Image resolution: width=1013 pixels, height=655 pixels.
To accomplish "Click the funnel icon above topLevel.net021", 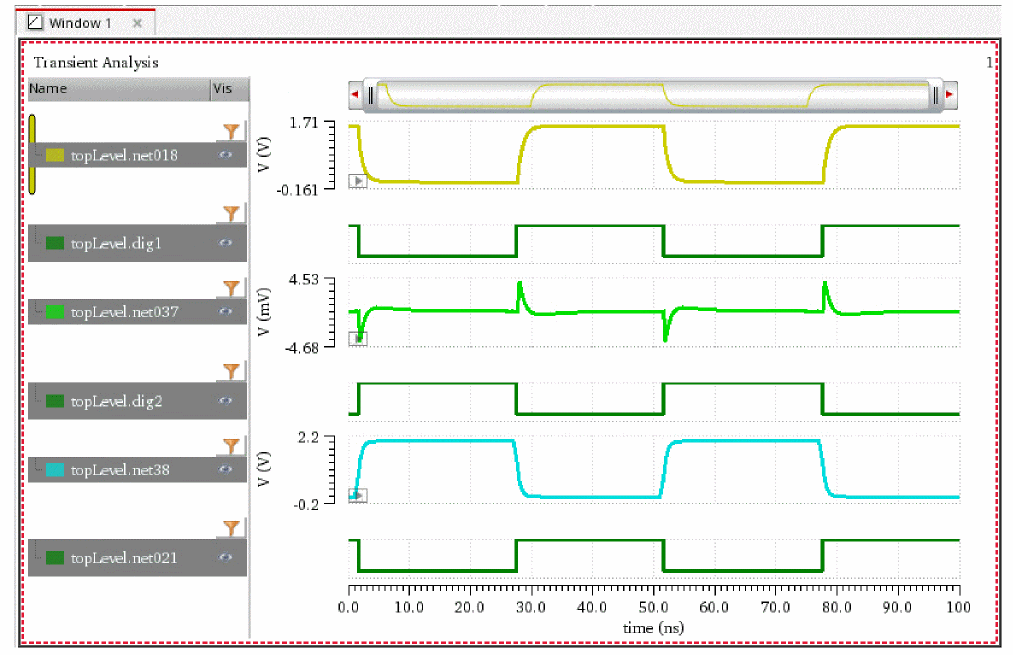I will coord(231,528).
